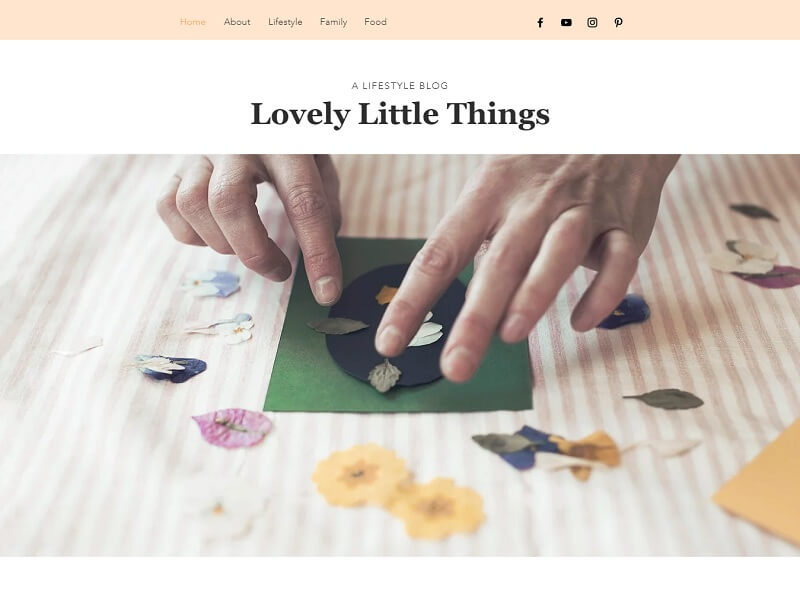Open the Pinterest social icon
The height and width of the screenshot is (600, 800).
point(618,22)
